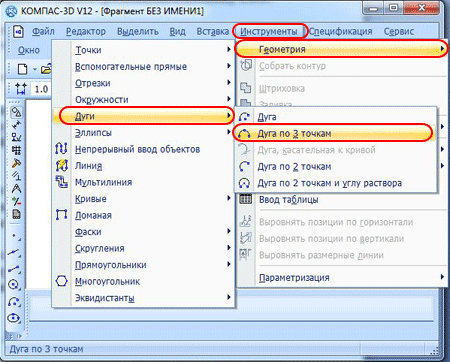This screenshot has width=450, height=362.
Task: Select the Auxiliary line tool in left toolbar
Action: (15, 253)
